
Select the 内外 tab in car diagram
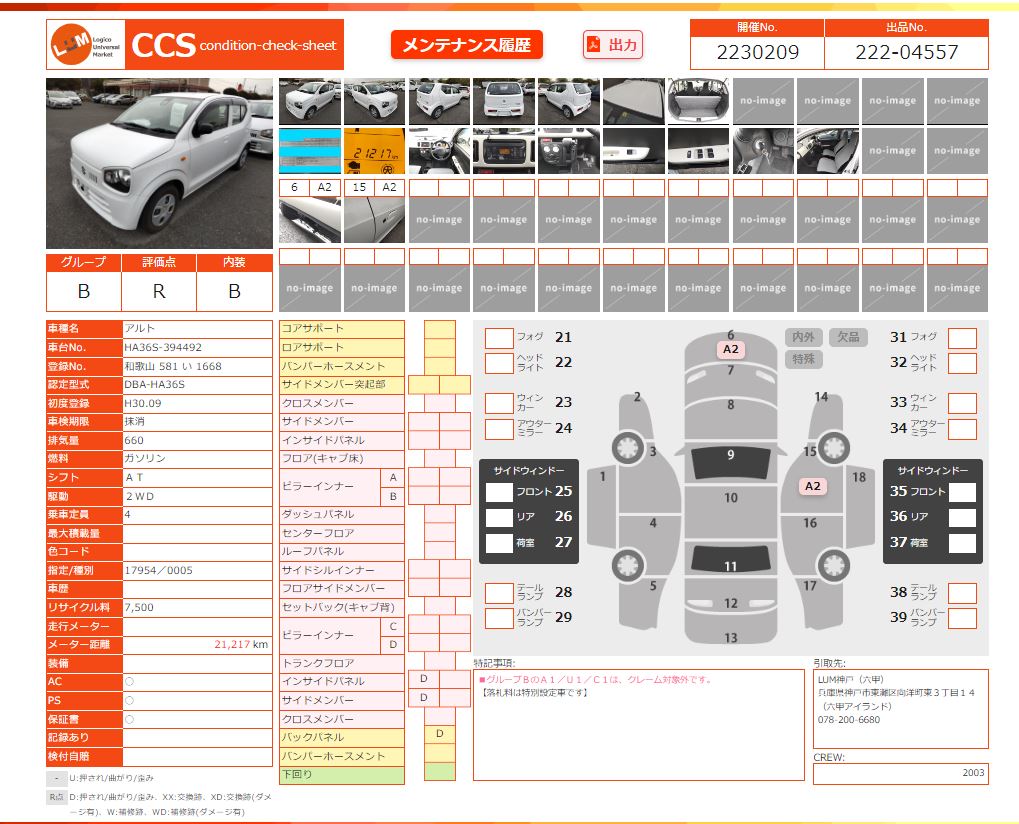tap(804, 337)
